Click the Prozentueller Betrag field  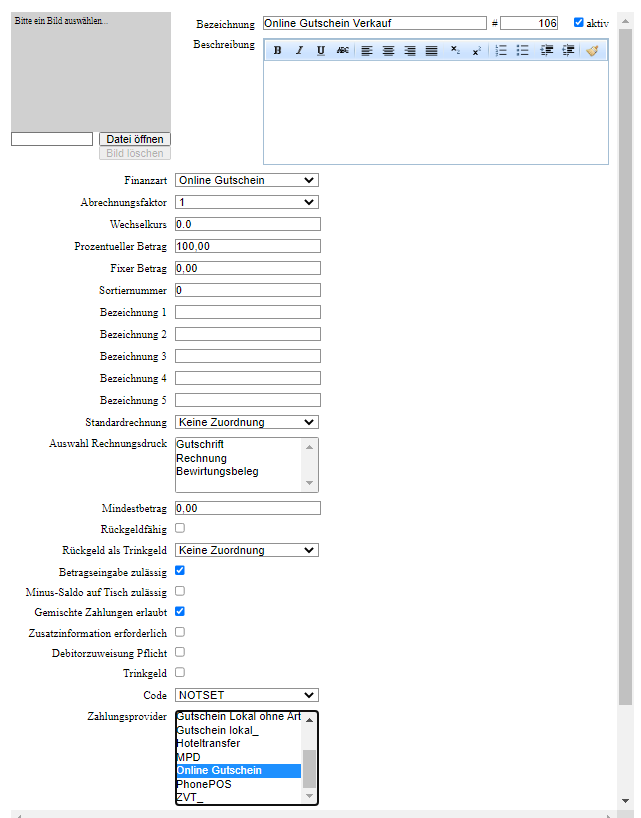click(x=248, y=246)
